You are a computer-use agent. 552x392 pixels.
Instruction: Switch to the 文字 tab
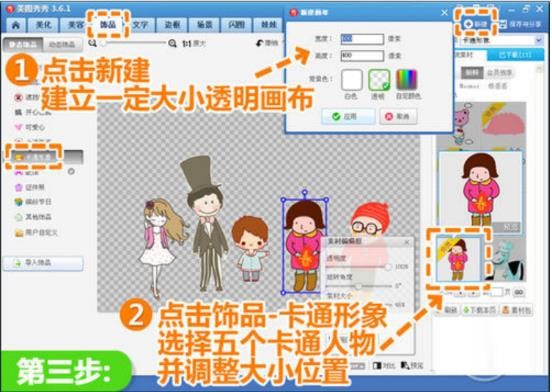140,25
